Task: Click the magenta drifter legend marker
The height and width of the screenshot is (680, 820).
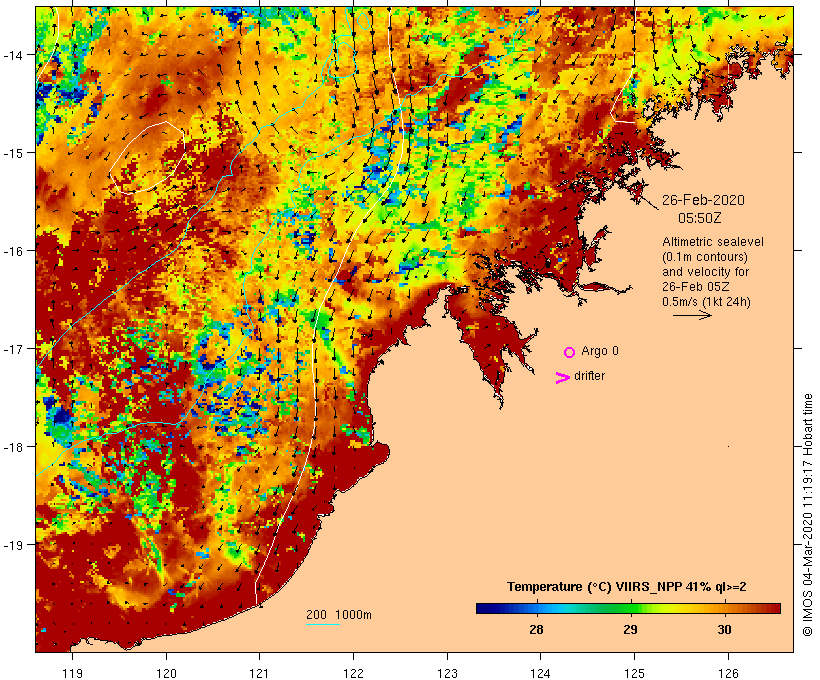Action: click(562, 378)
